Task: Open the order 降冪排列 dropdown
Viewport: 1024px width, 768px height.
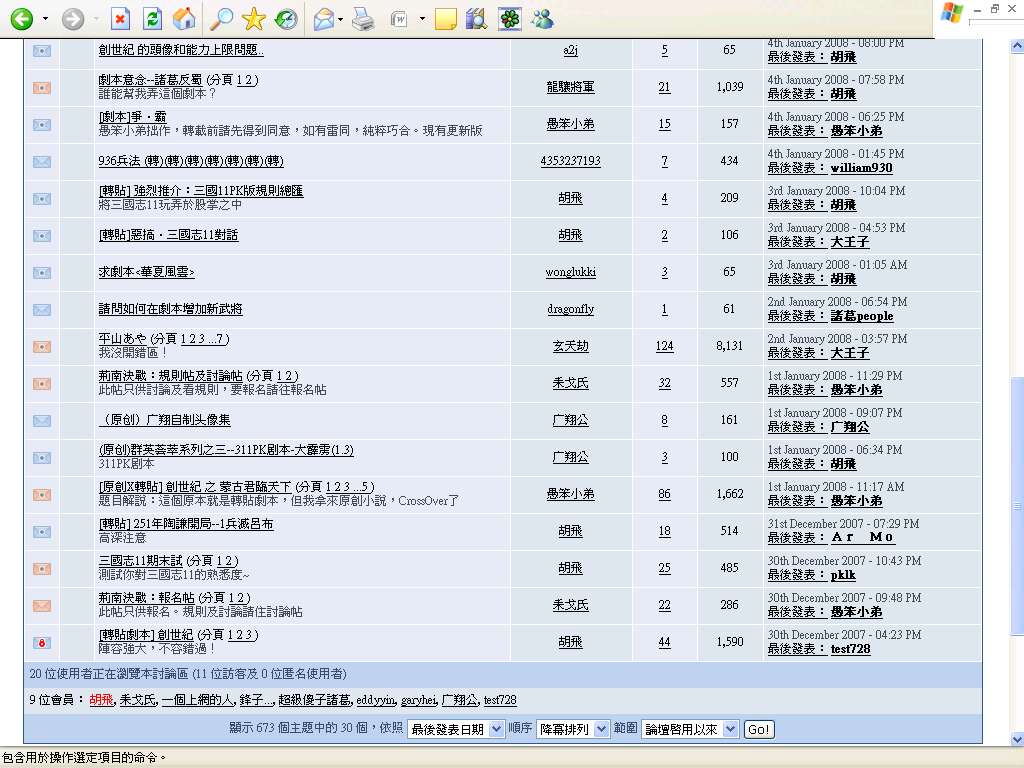Action: tap(572, 729)
